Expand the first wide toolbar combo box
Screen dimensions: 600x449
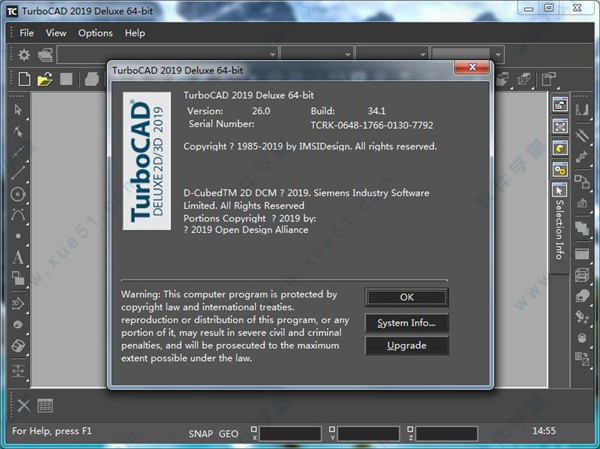click(272, 55)
